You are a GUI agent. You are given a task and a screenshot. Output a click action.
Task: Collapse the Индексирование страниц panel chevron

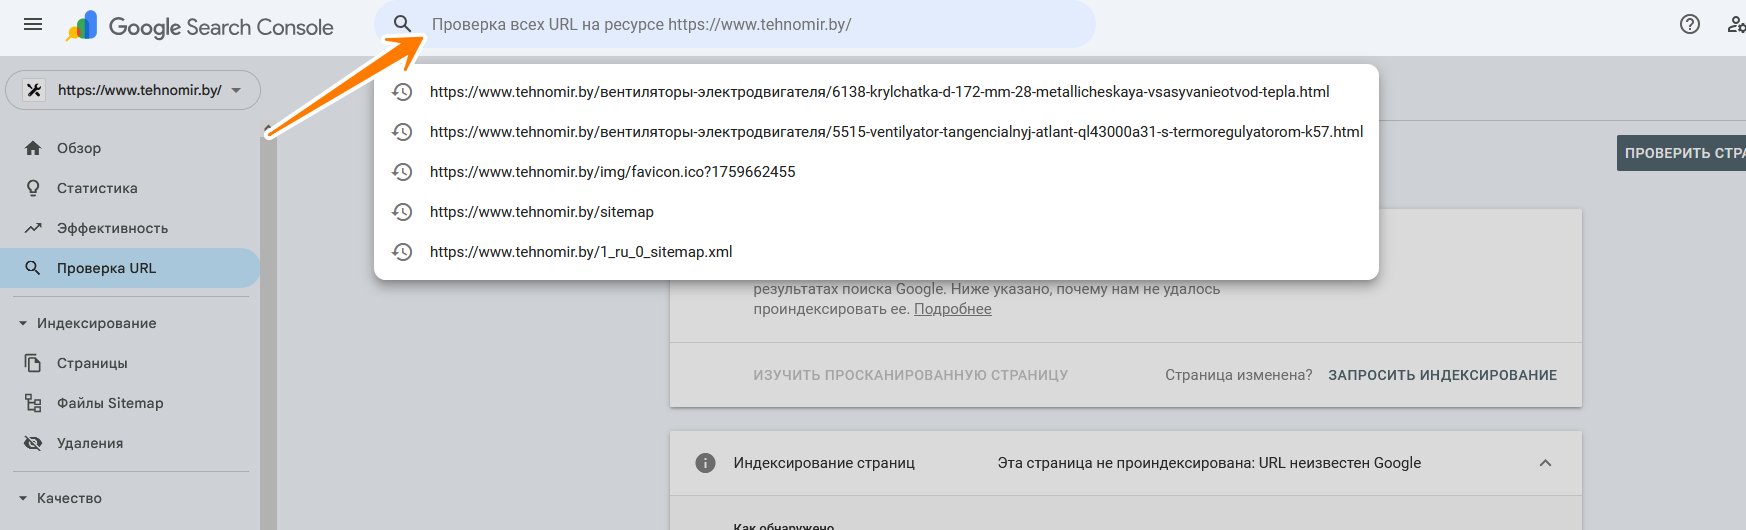1545,463
